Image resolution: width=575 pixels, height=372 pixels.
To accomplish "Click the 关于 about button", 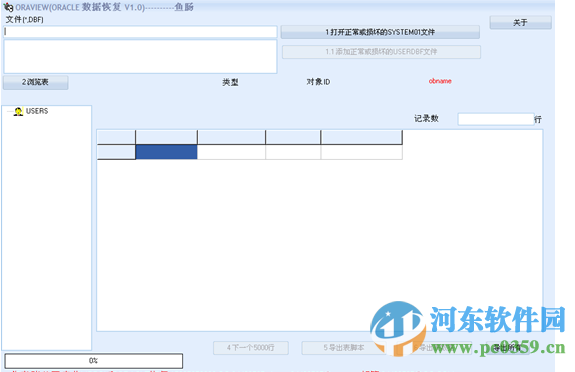I will 520,23.
